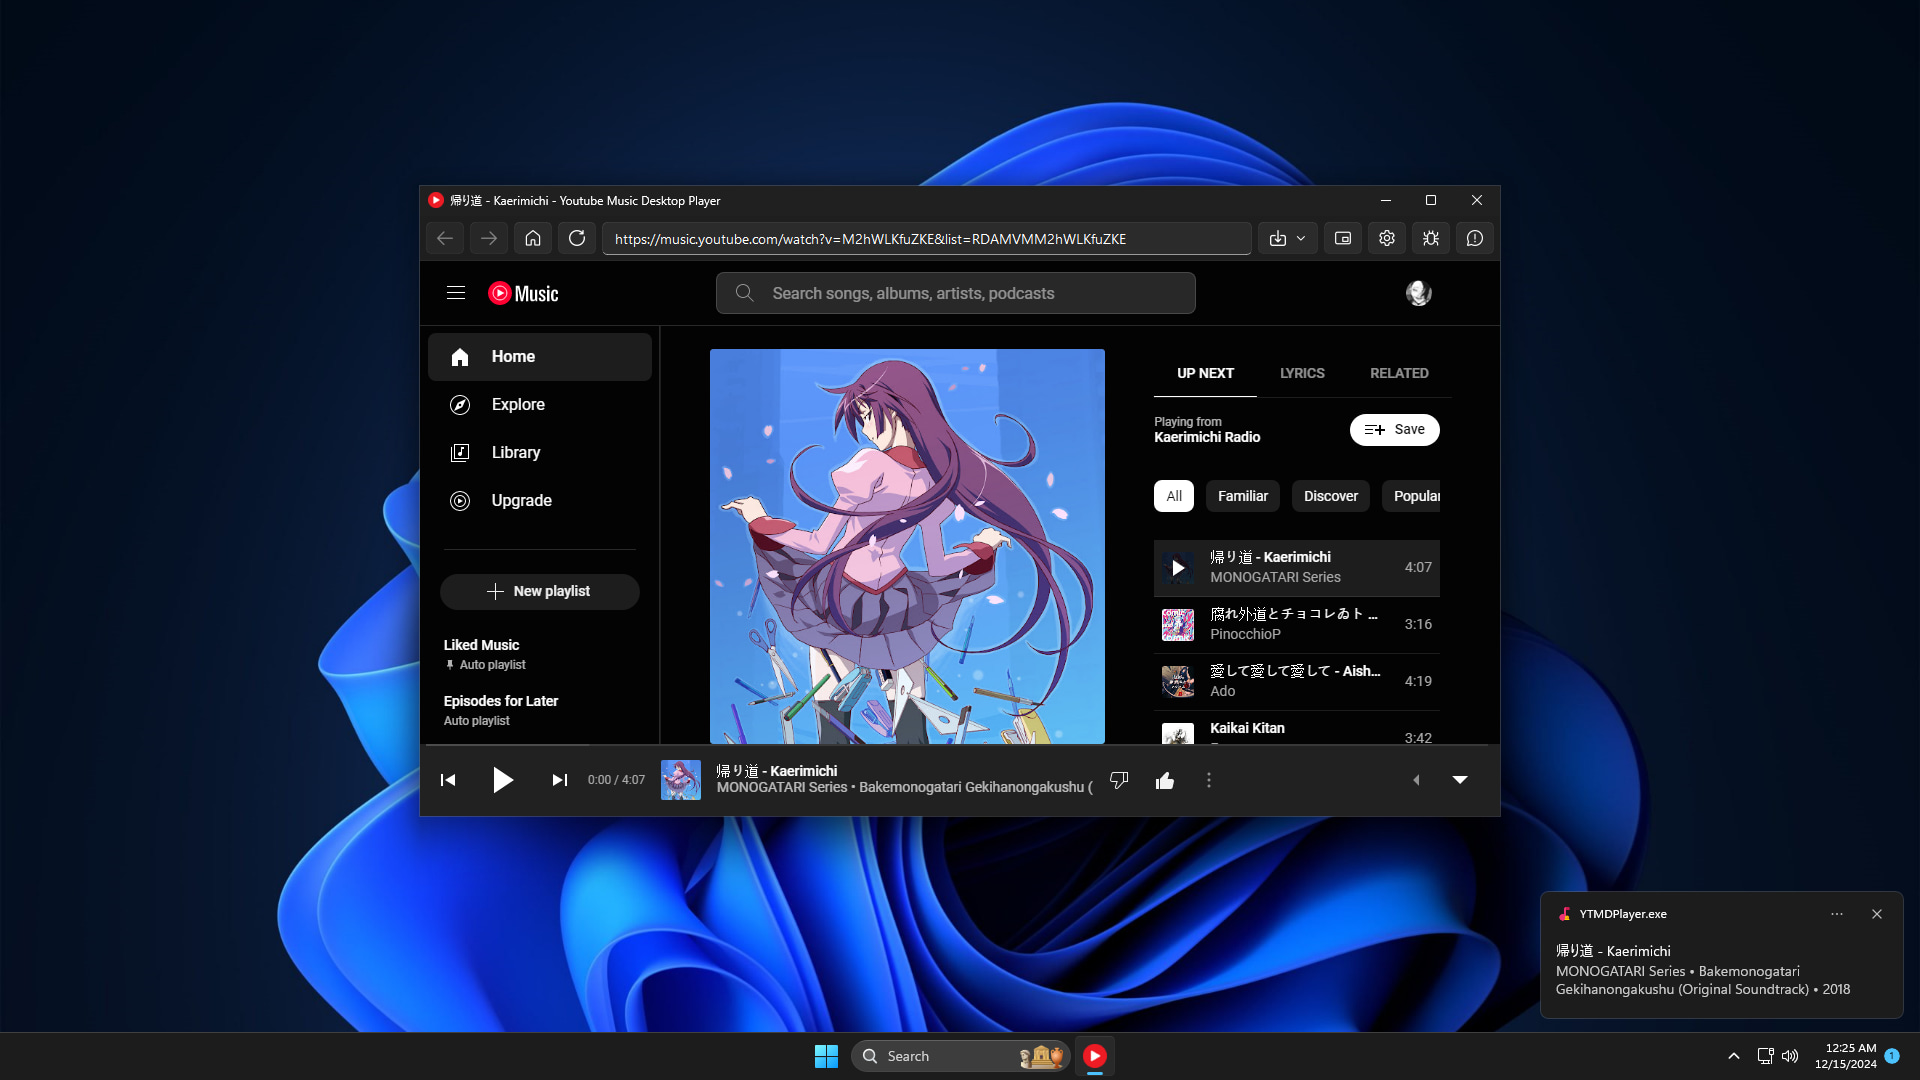Open the Episodes for Later playlist
1920x1080 pixels.
point(540,710)
